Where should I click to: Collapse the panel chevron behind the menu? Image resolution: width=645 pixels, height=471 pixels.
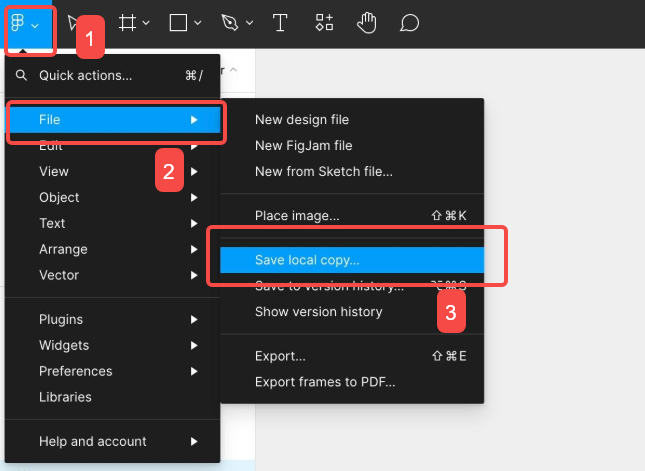click(x=234, y=70)
